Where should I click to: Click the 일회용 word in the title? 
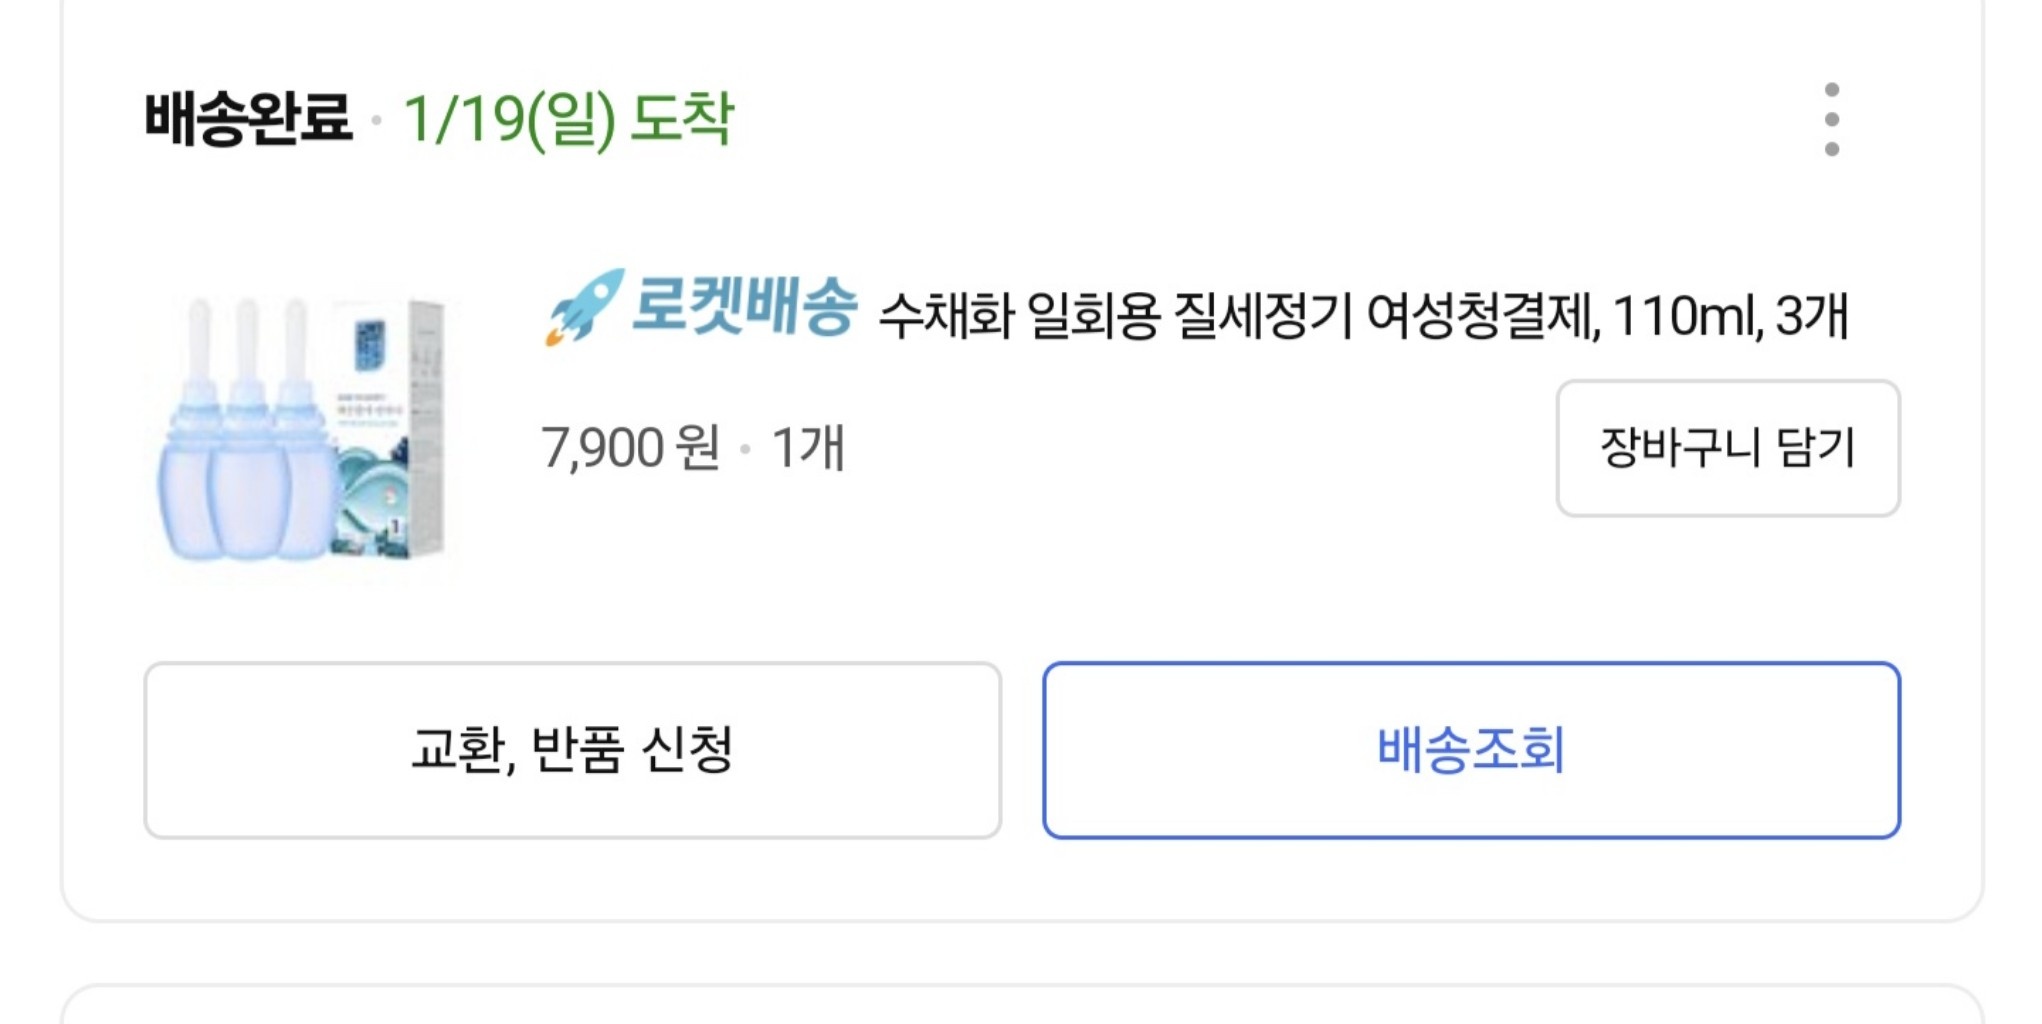coord(1093,316)
